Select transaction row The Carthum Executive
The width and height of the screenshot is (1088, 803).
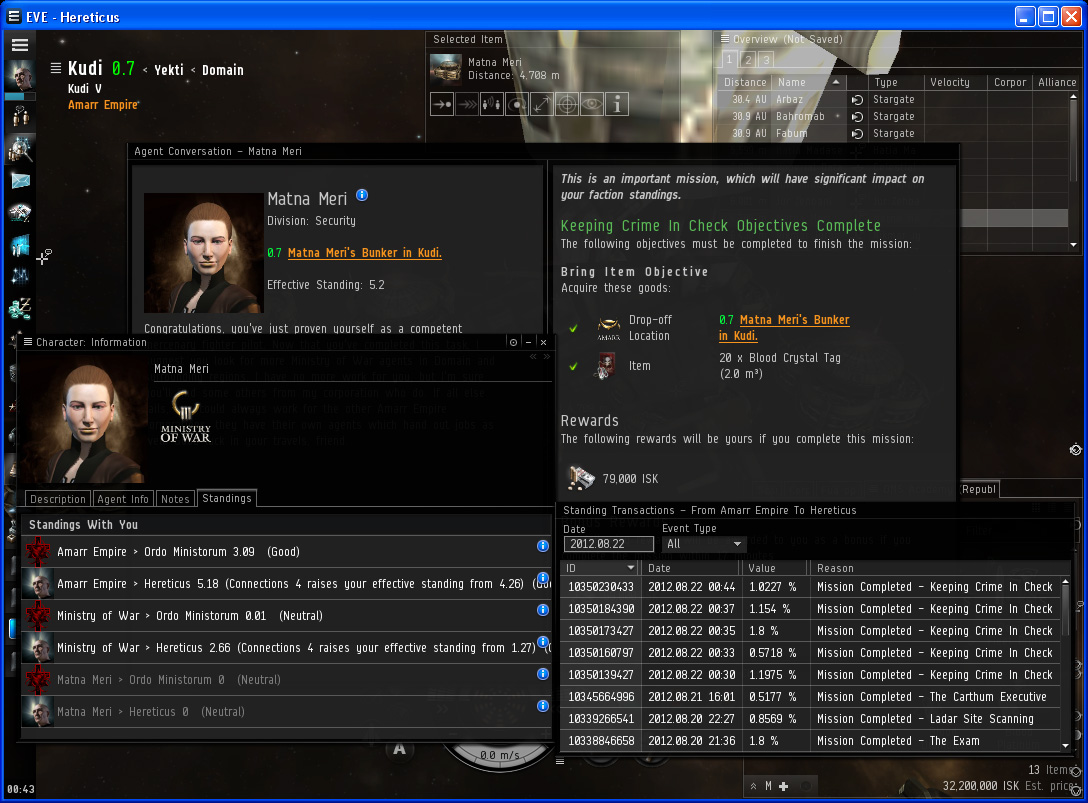[810, 697]
